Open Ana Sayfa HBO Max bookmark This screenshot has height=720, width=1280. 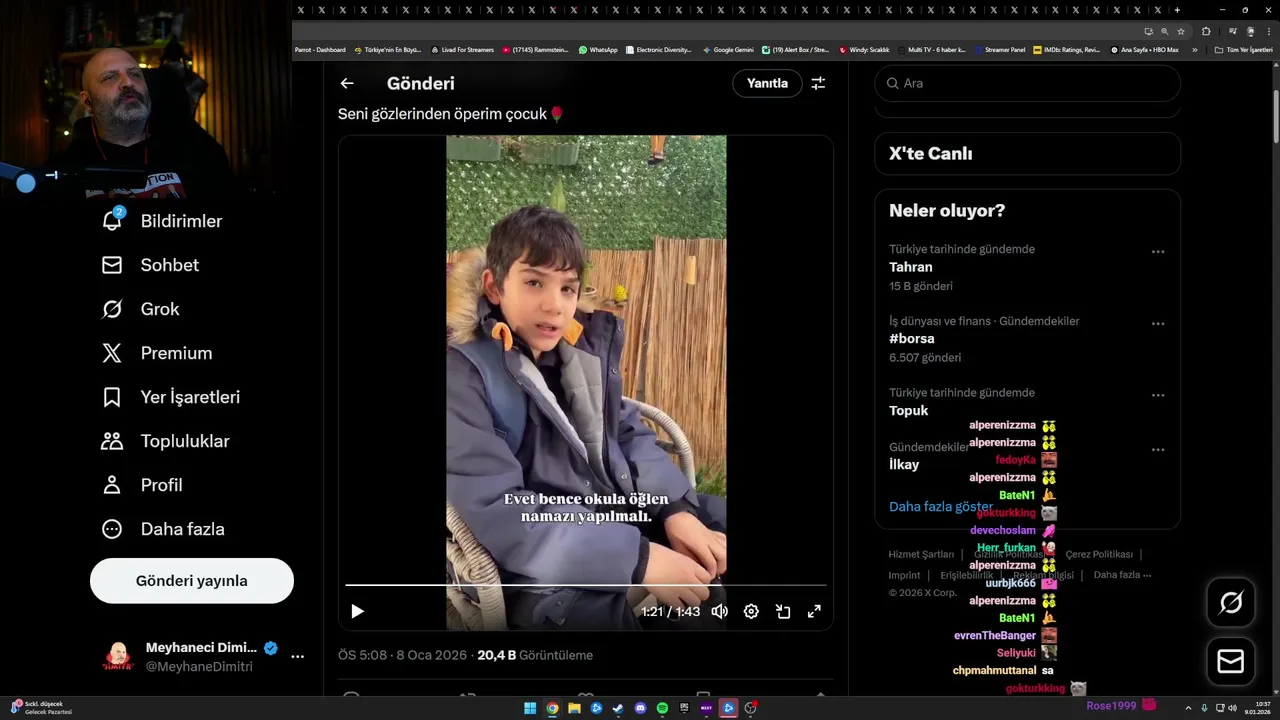pyautogui.click(x=1145, y=49)
